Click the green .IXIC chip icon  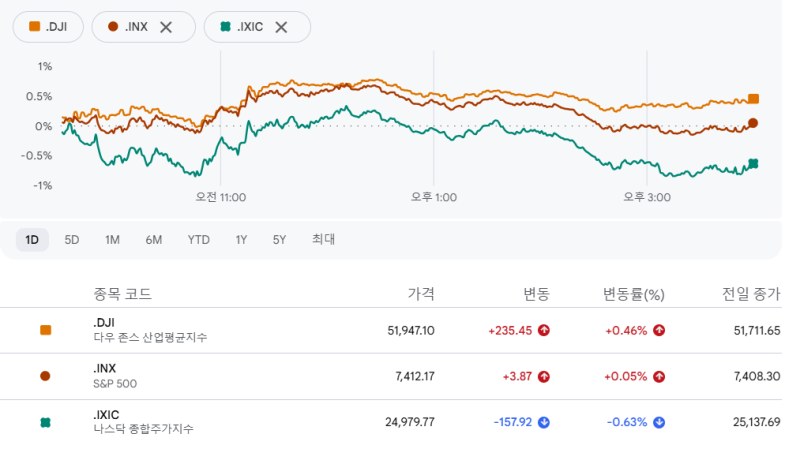click(225, 27)
